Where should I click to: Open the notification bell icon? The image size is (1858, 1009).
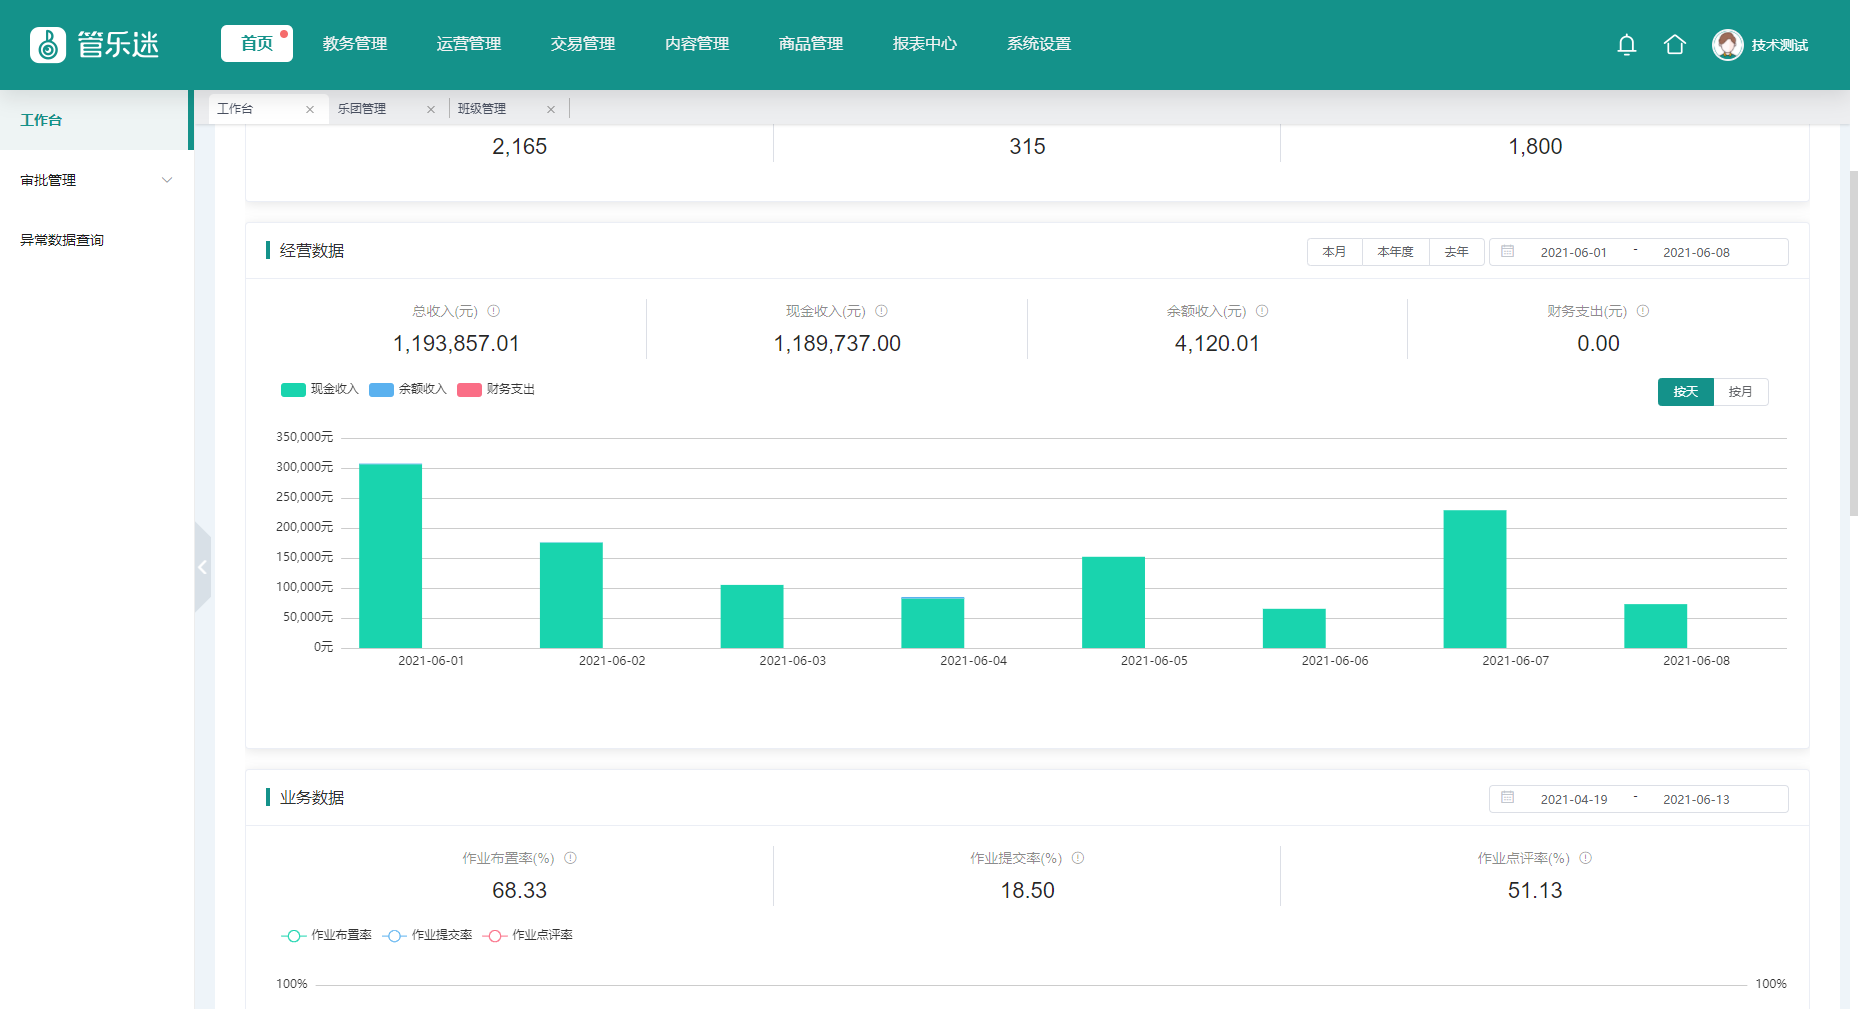(x=1626, y=45)
